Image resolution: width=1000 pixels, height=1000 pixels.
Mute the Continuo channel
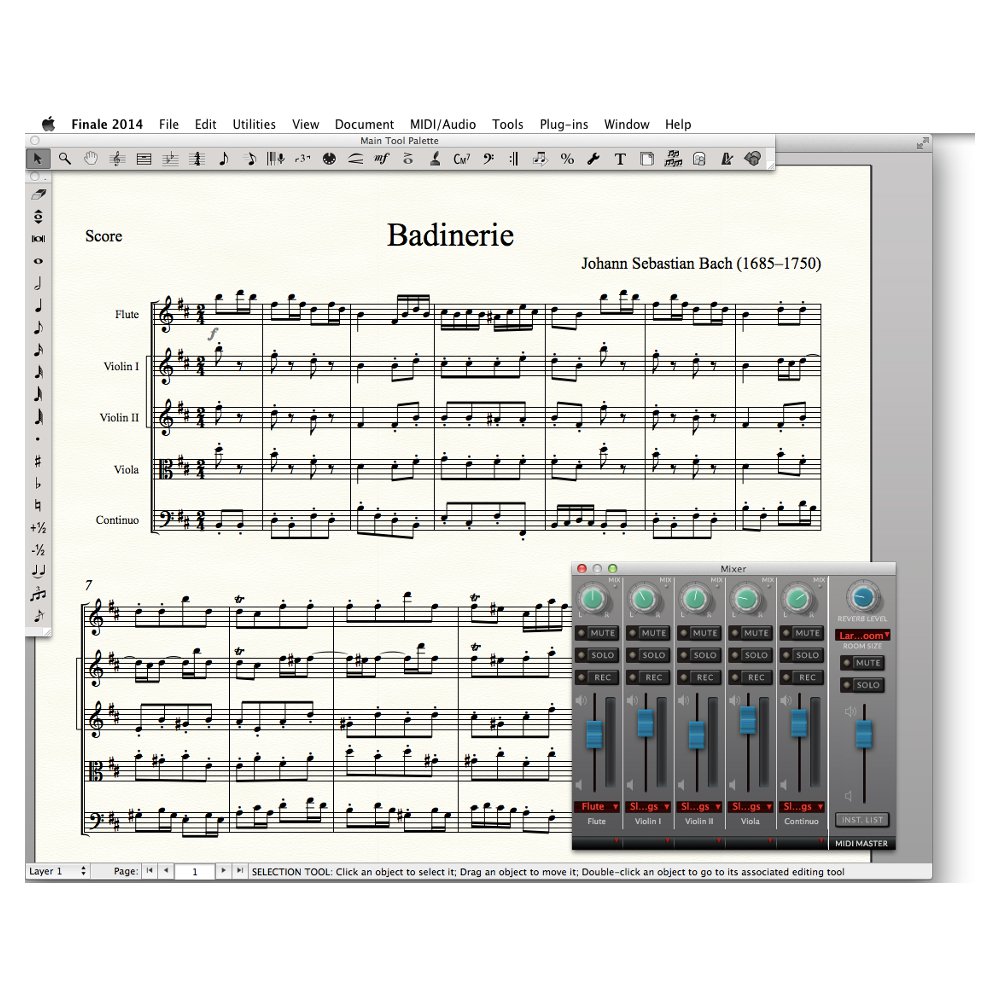click(801, 633)
